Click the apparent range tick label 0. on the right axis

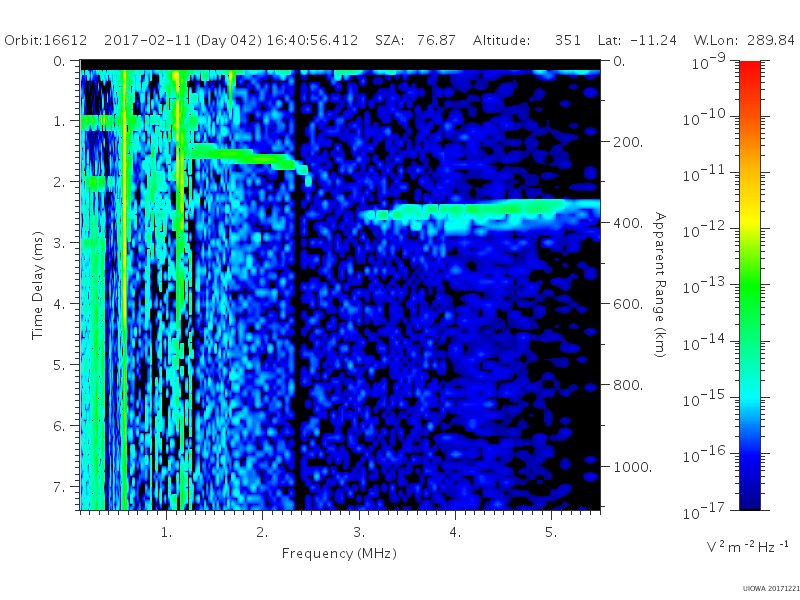coord(619,61)
